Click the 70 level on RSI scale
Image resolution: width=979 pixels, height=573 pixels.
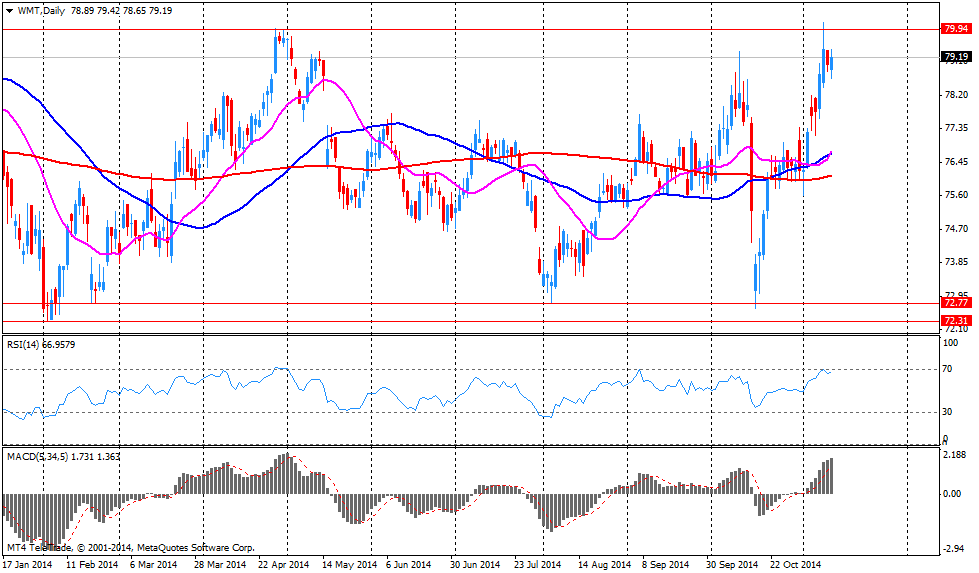[x=946, y=370]
